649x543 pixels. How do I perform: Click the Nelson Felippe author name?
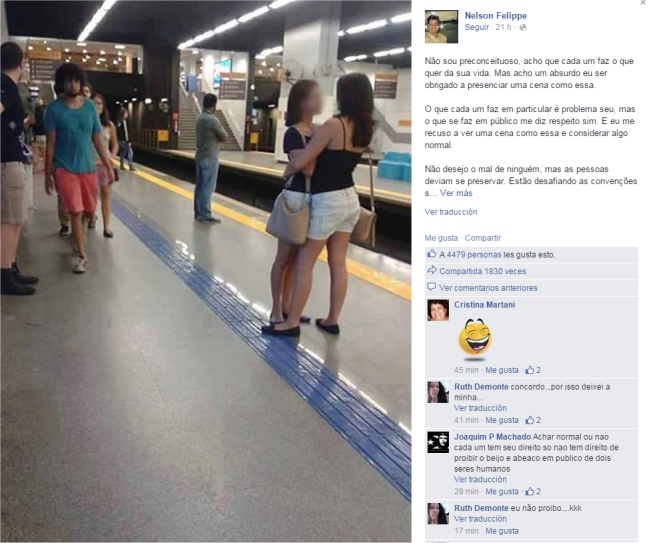495,16
